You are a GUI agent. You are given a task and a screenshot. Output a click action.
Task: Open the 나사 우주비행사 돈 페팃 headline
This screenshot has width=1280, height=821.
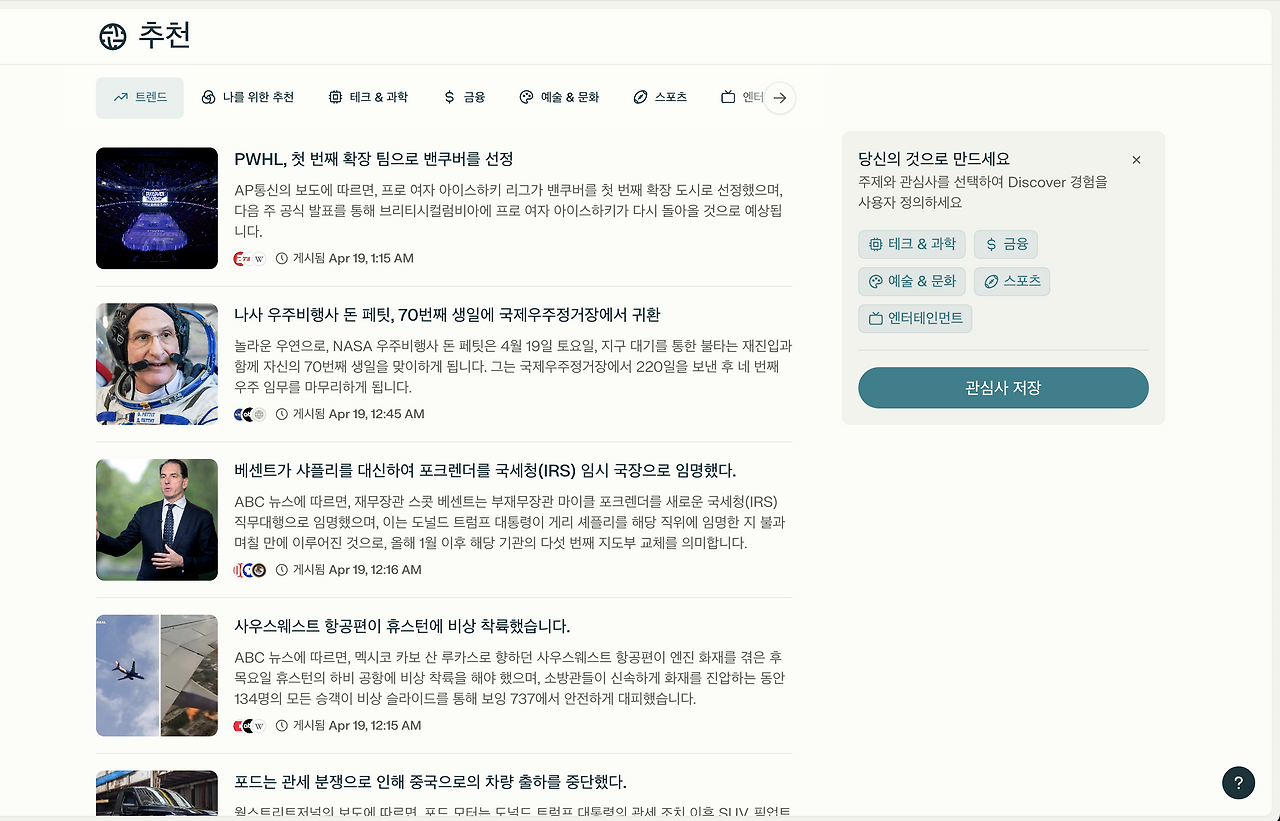(447, 315)
